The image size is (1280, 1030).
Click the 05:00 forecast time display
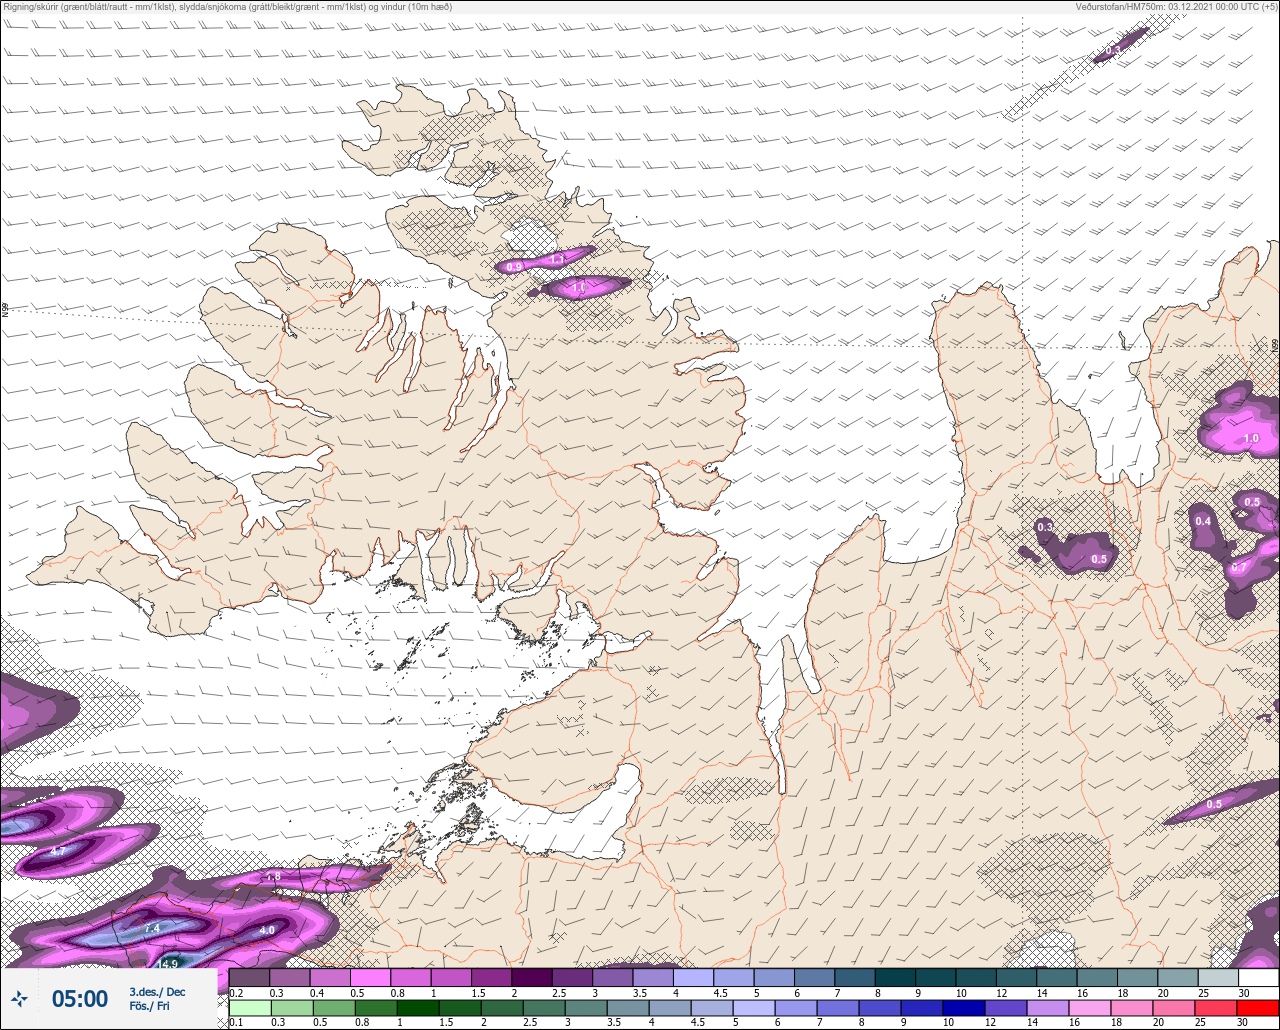[x=80, y=998]
